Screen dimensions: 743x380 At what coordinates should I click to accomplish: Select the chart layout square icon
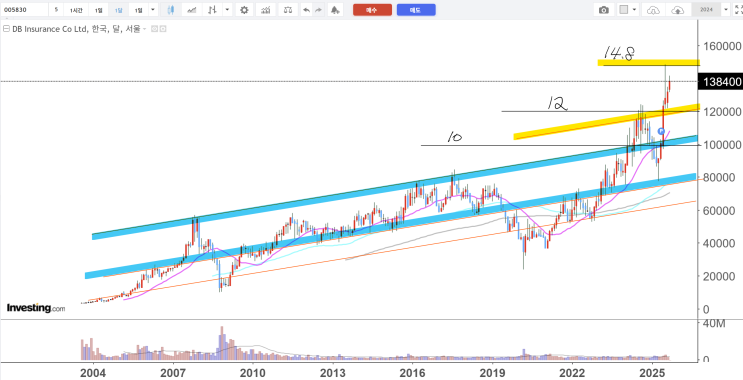(624, 10)
